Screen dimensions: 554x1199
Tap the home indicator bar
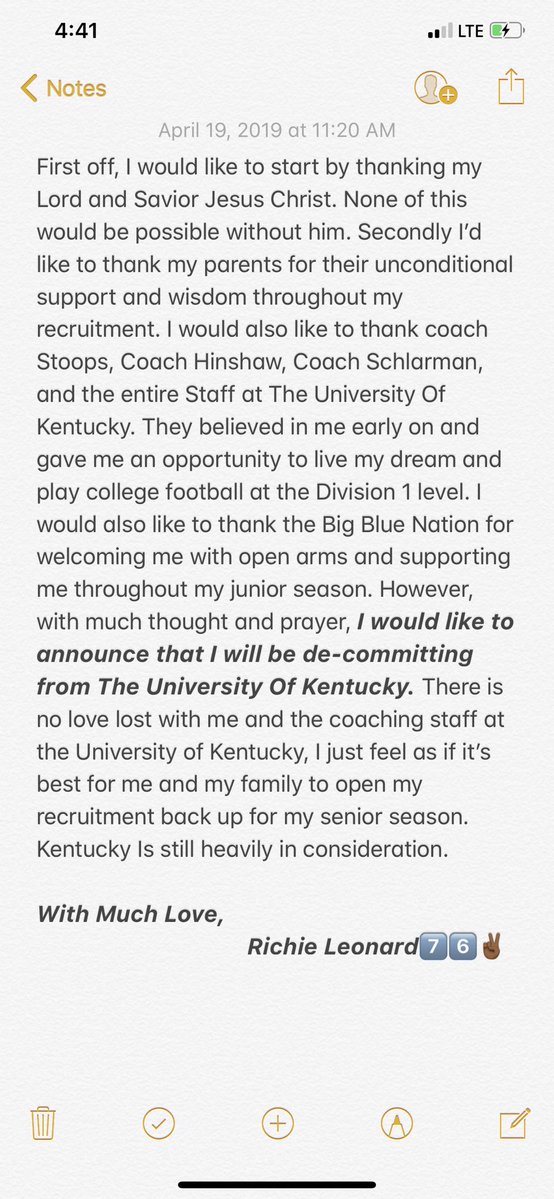(277, 1184)
